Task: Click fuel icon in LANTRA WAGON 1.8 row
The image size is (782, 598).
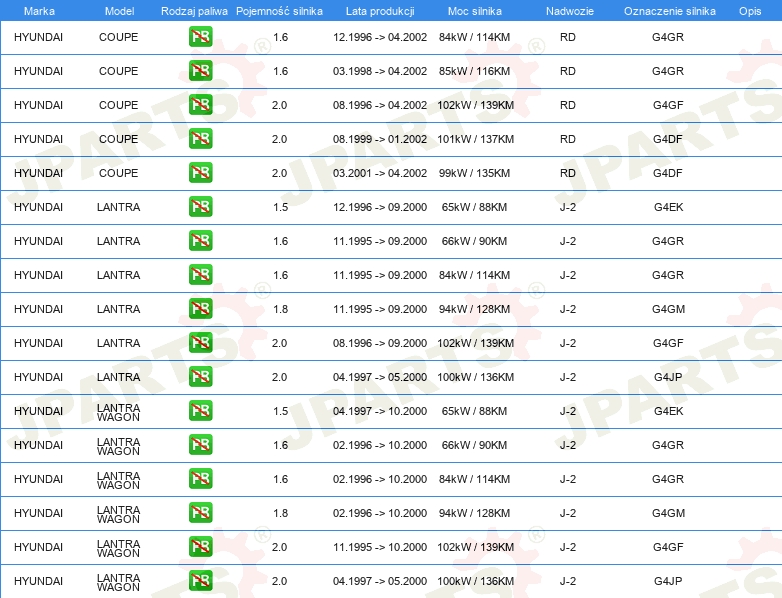Action: pyautogui.click(x=200, y=513)
